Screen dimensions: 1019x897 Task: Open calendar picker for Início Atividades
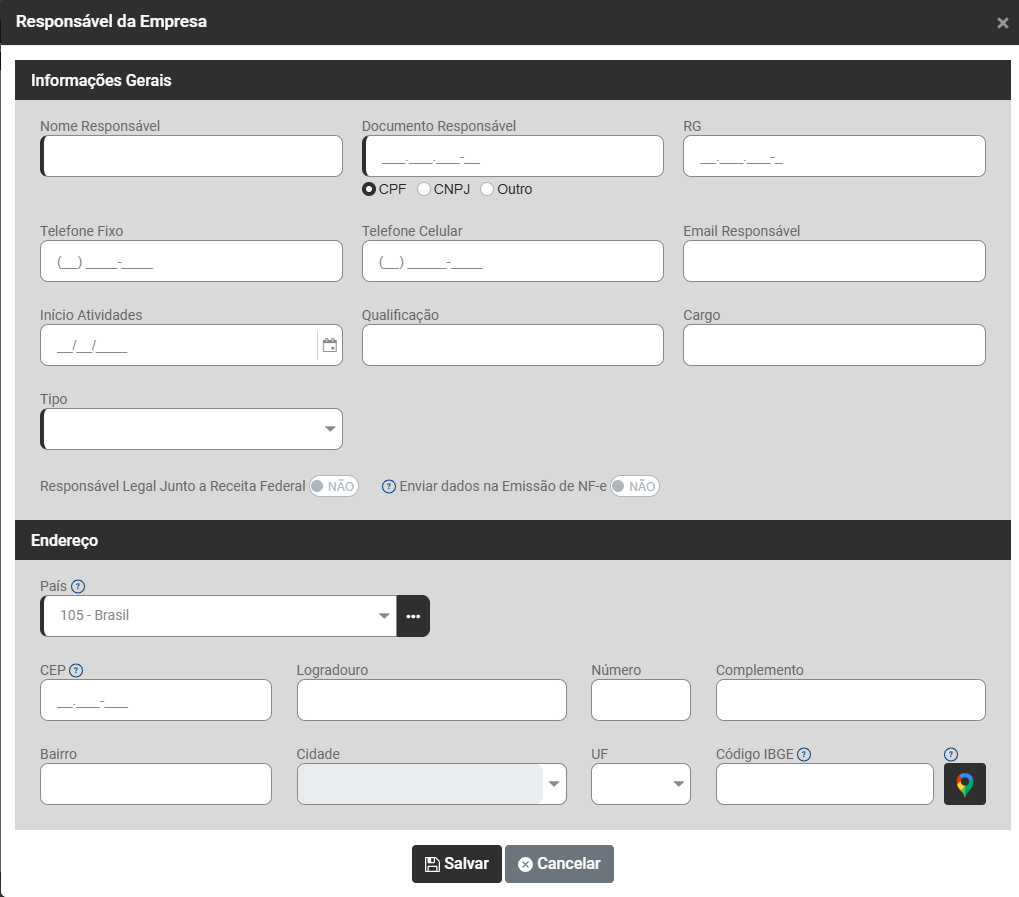(x=329, y=346)
